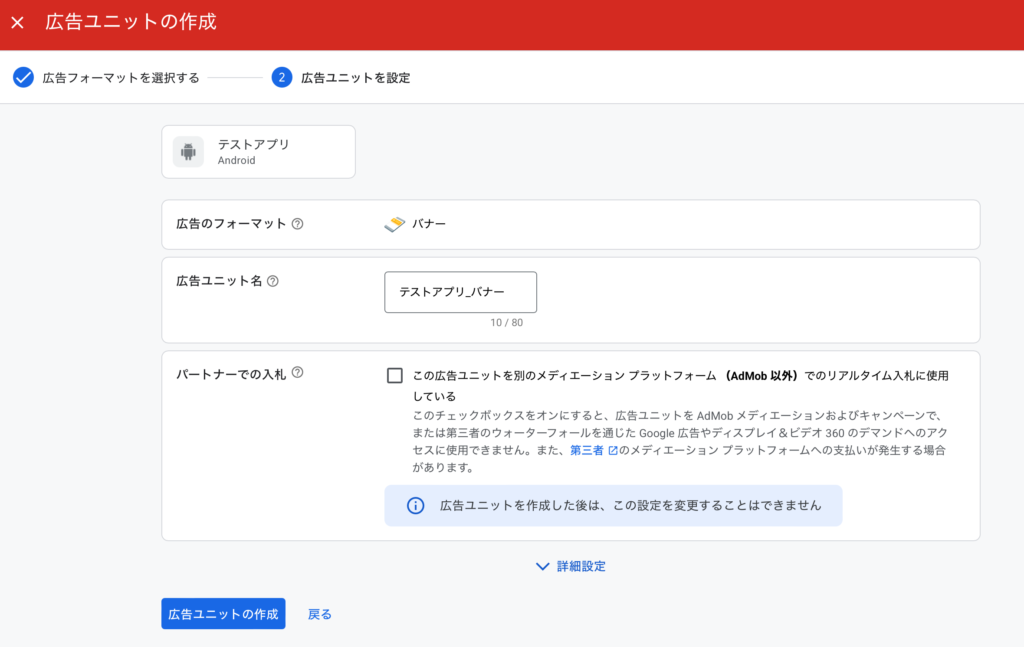The height and width of the screenshot is (647, 1024).
Task: Select the 広告ユニットを設定 step label
Action: click(x=355, y=78)
